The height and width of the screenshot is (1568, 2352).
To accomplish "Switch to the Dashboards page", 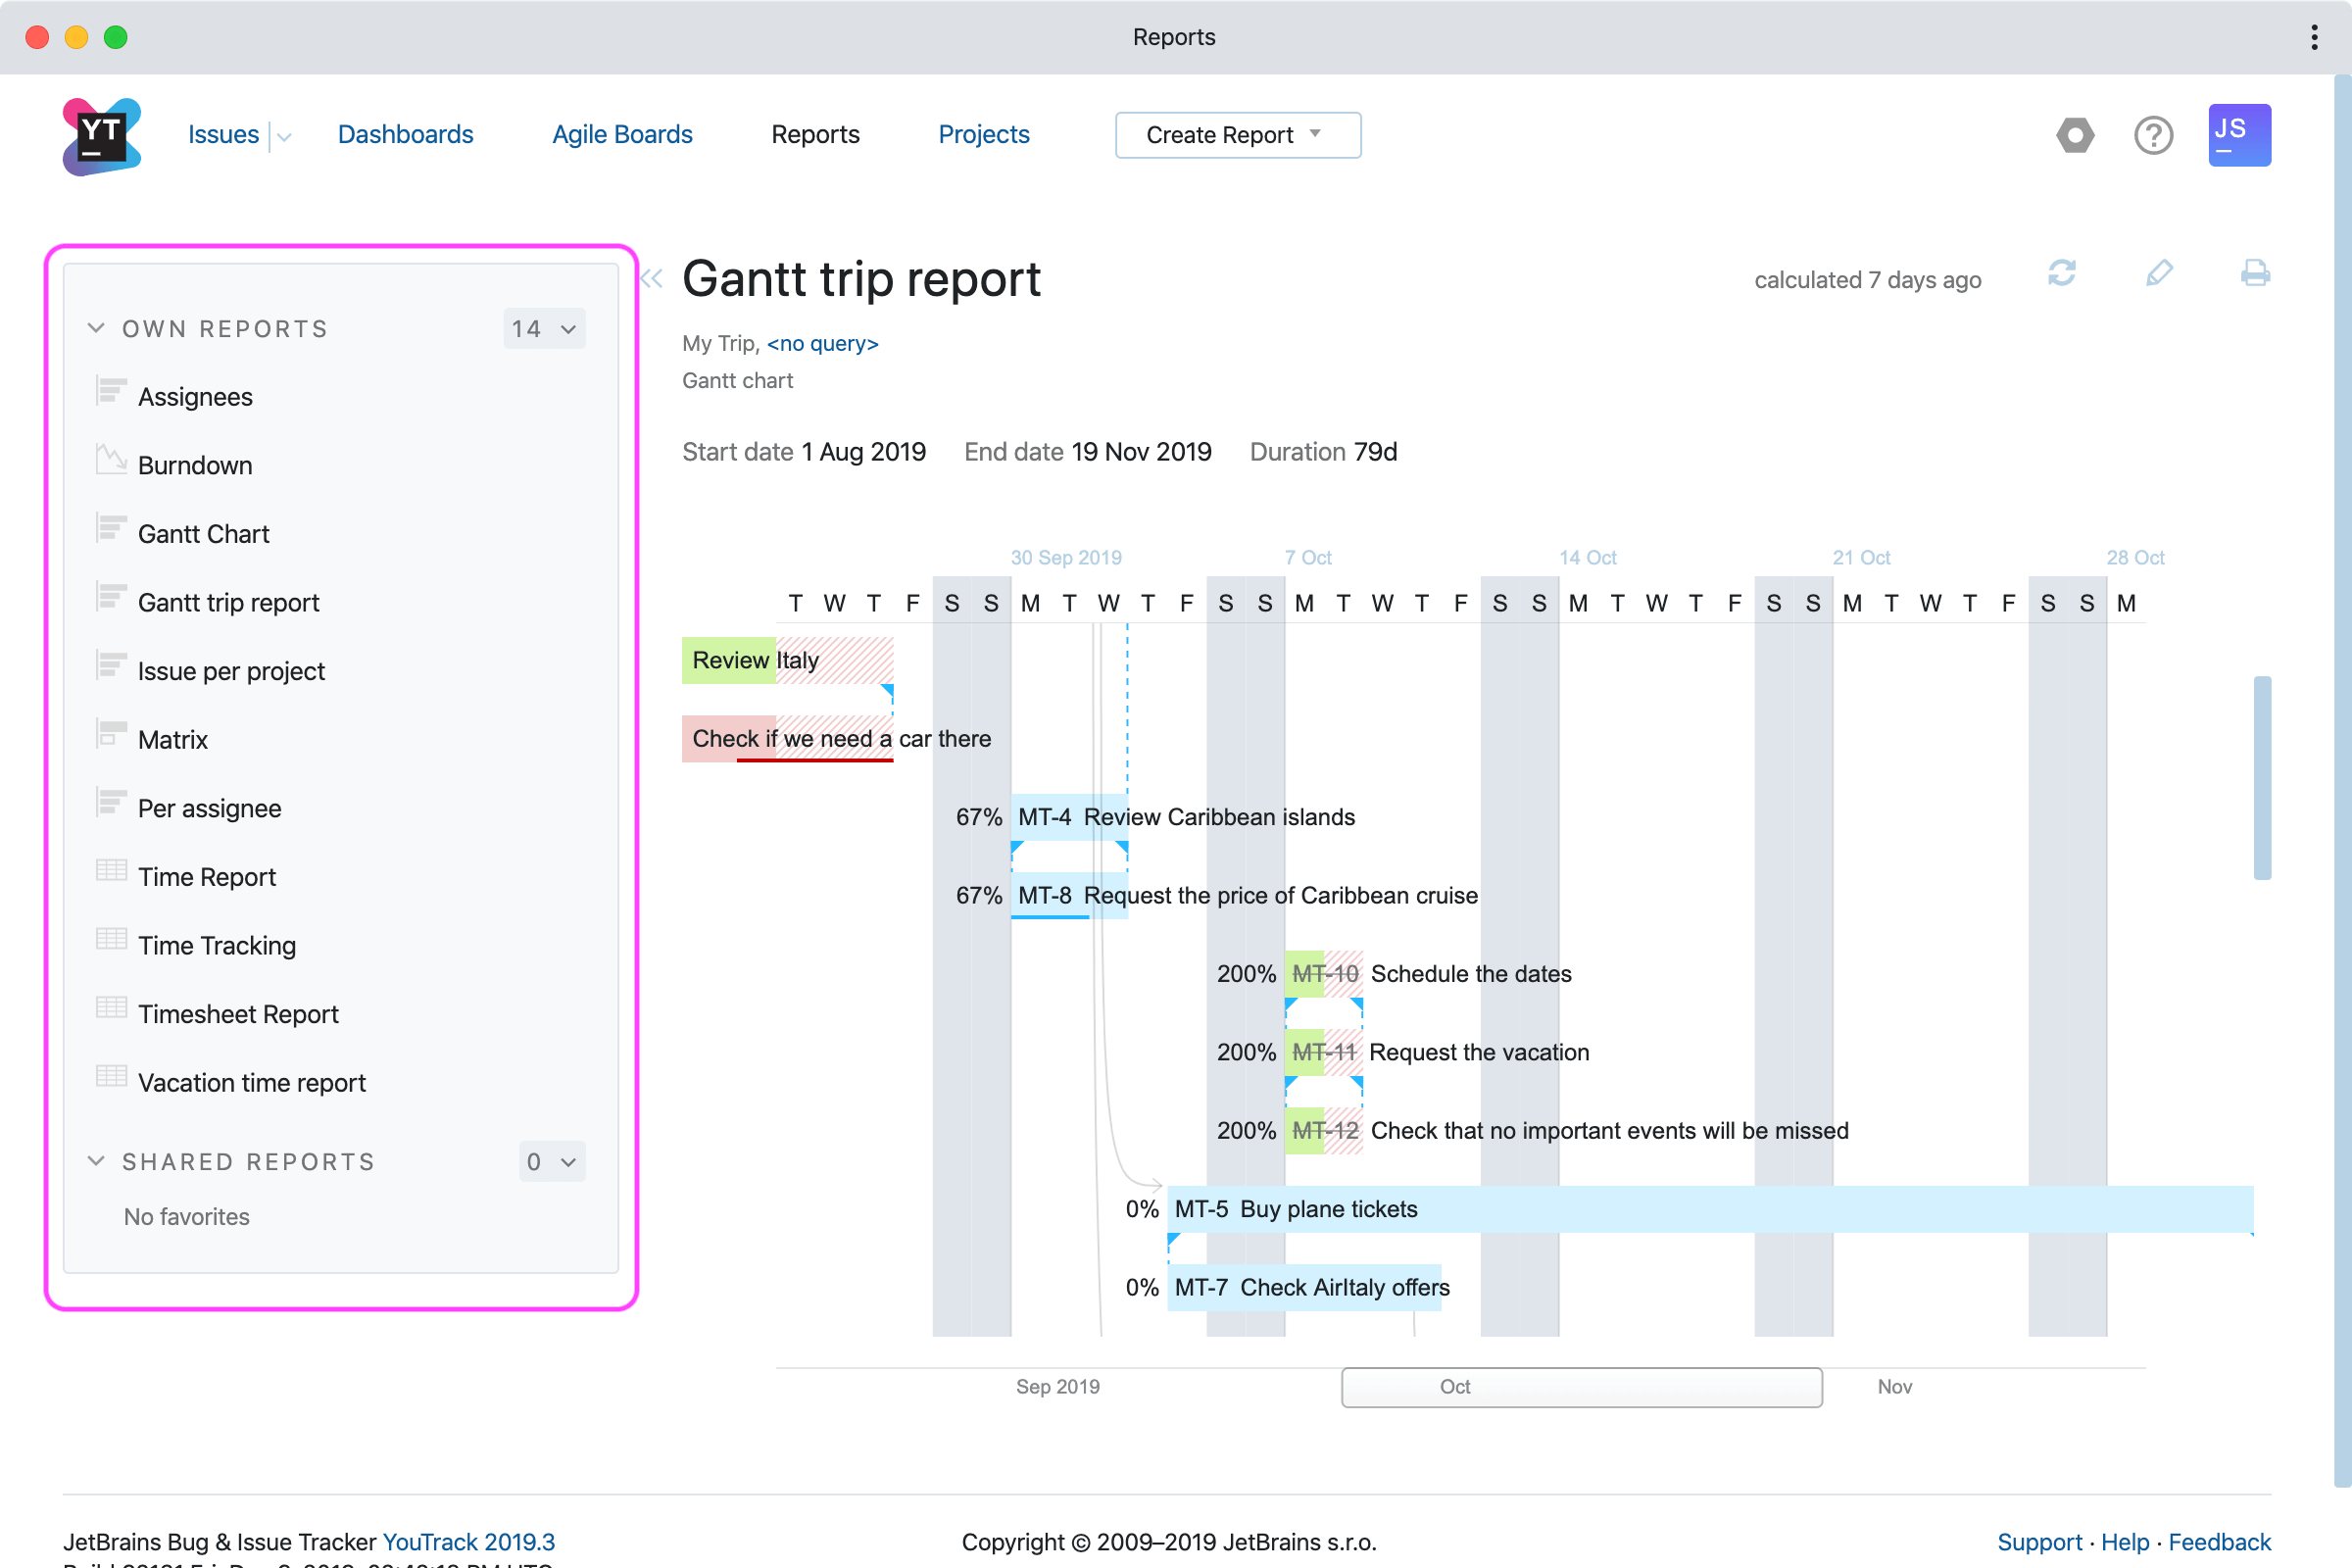I will 405,134.
